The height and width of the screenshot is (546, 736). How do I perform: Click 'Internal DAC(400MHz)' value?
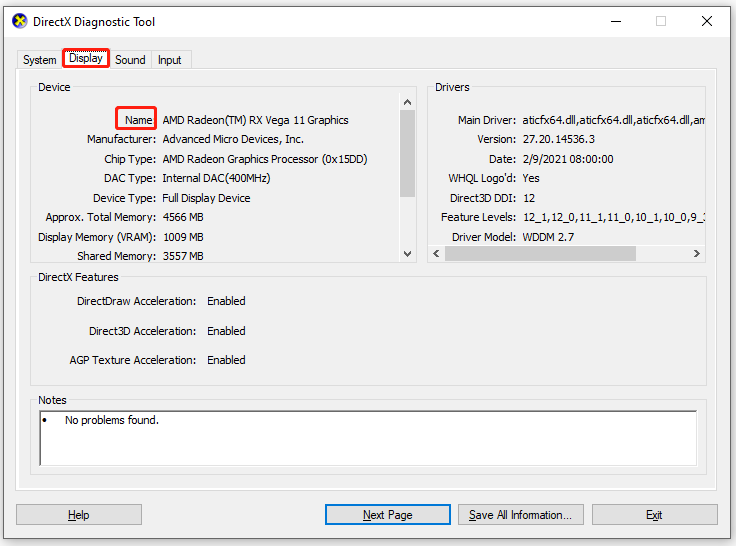click(x=216, y=178)
